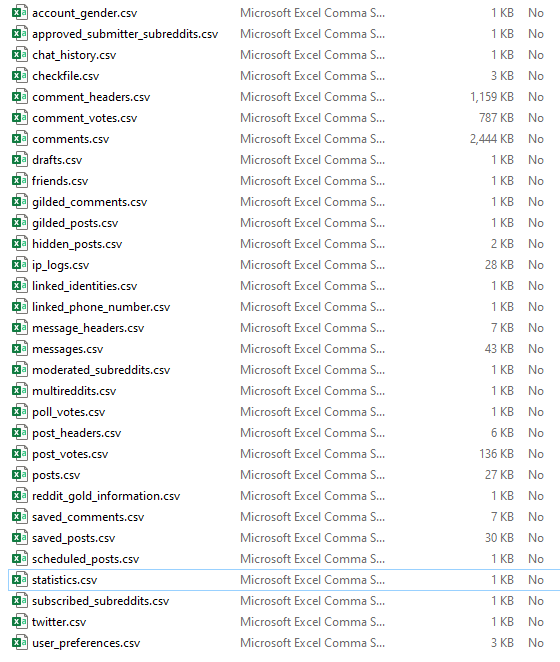This screenshot has height=662, width=560.
Task: Click the Excel icon beside account_gender.csv
Action: coord(19,12)
